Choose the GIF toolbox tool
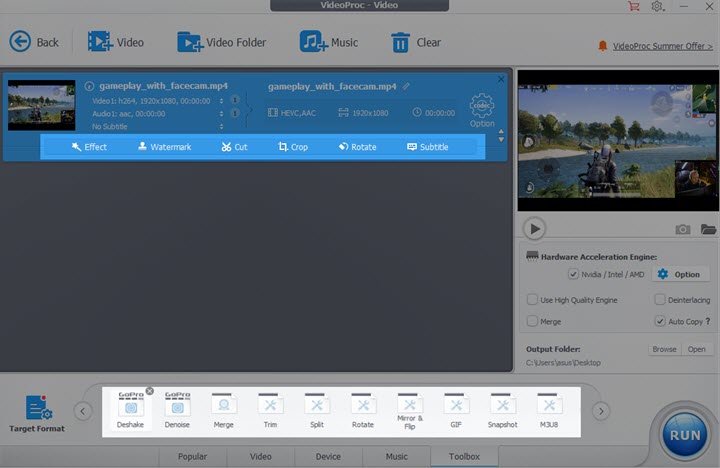 pyautogui.click(x=455, y=408)
